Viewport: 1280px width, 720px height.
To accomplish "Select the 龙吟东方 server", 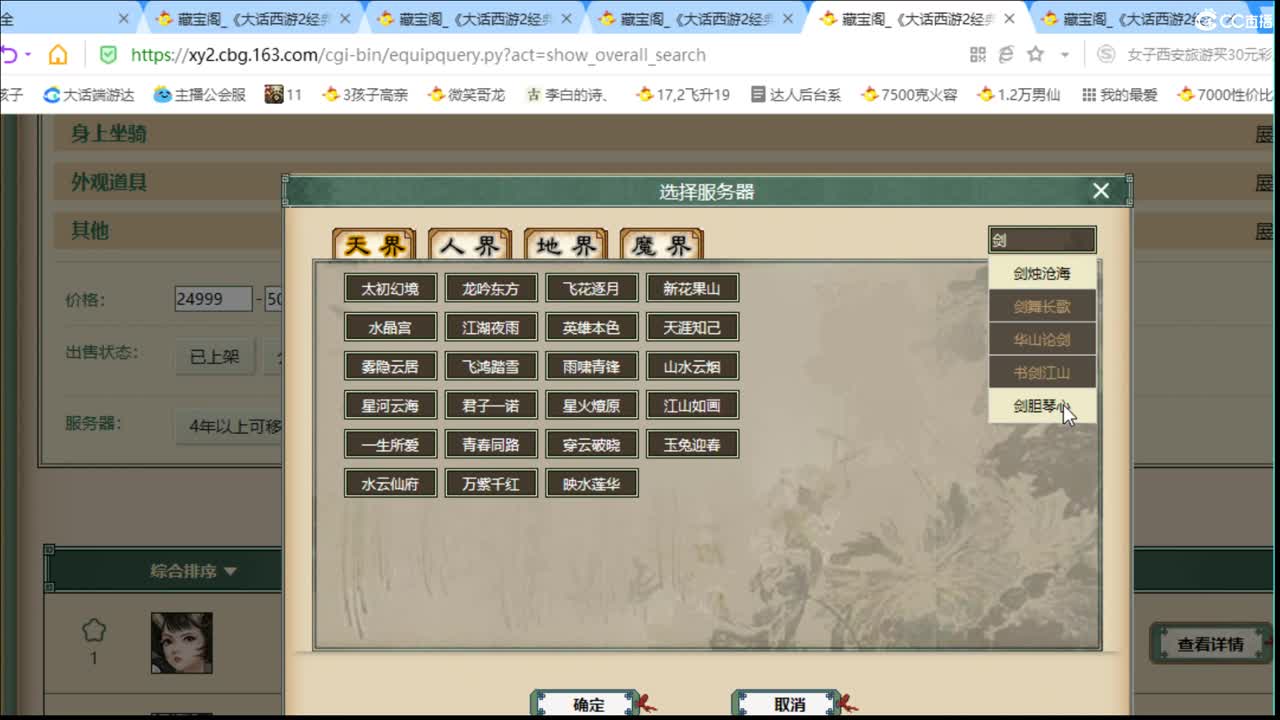I will [x=491, y=288].
